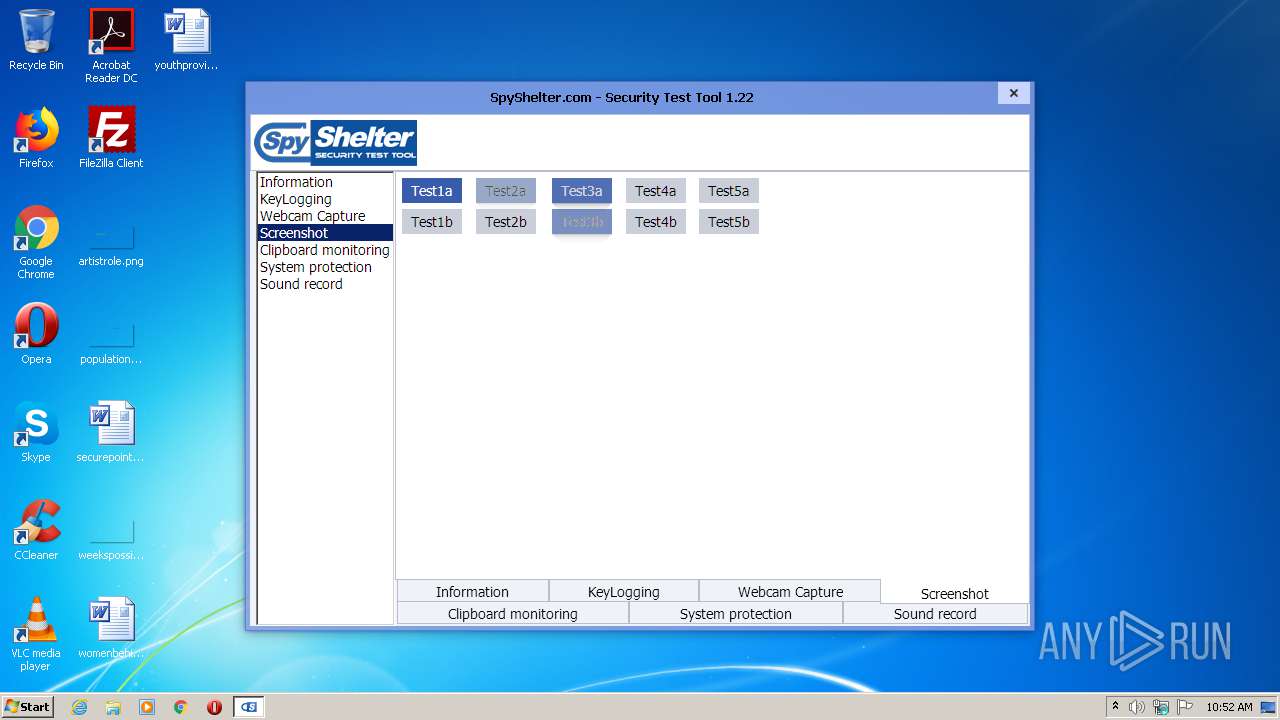
Task: Click the Show desktop button by the clock
Action: pyautogui.click(x=1268, y=707)
